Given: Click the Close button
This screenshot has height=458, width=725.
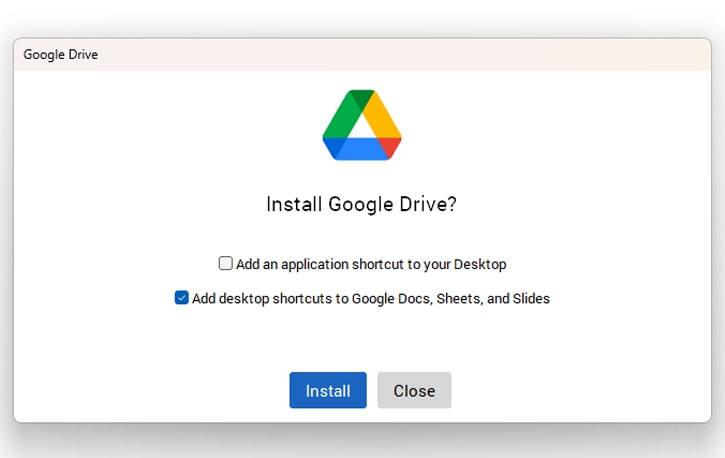Looking at the screenshot, I should [414, 390].
